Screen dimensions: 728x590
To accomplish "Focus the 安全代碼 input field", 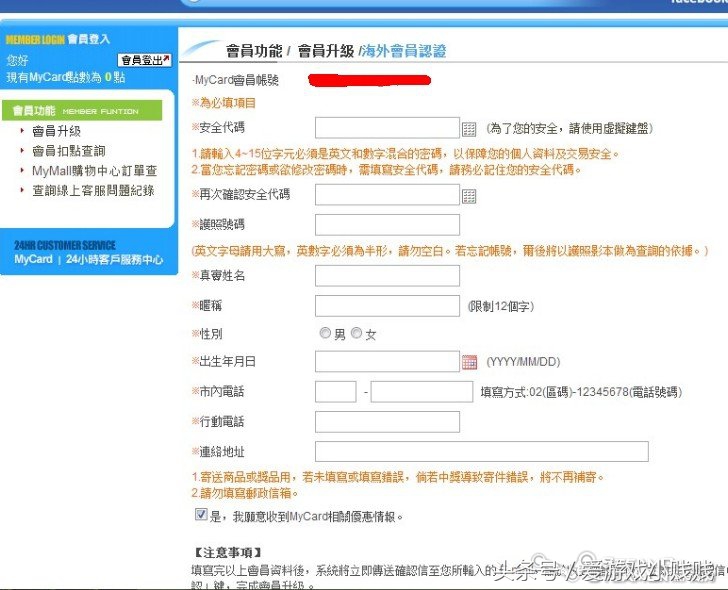I will click(387, 128).
